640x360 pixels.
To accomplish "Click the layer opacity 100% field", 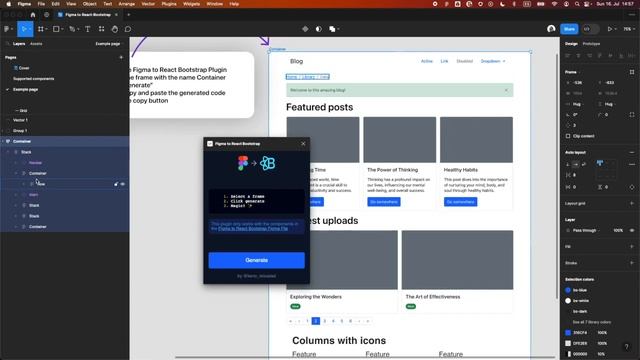I will 618,230.
